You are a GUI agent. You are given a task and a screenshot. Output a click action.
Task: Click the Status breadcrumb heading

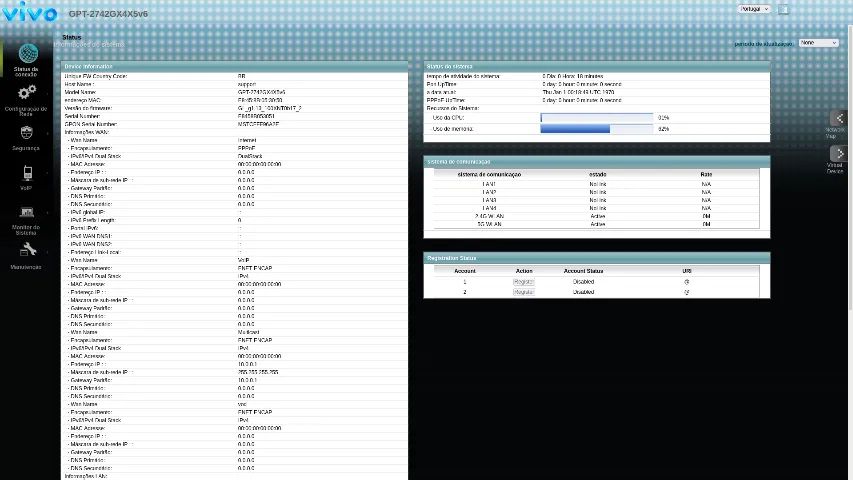pos(71,37)
